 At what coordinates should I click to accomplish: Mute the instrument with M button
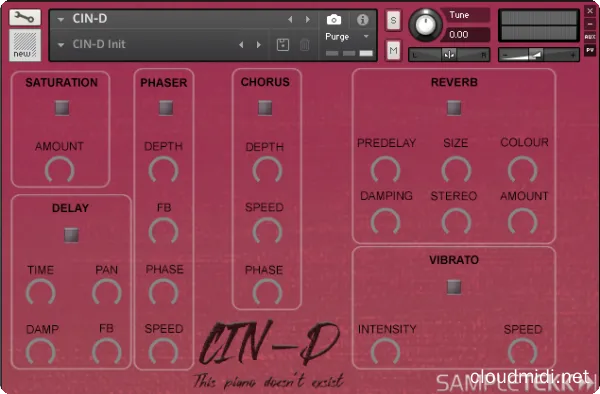(393, 50)
